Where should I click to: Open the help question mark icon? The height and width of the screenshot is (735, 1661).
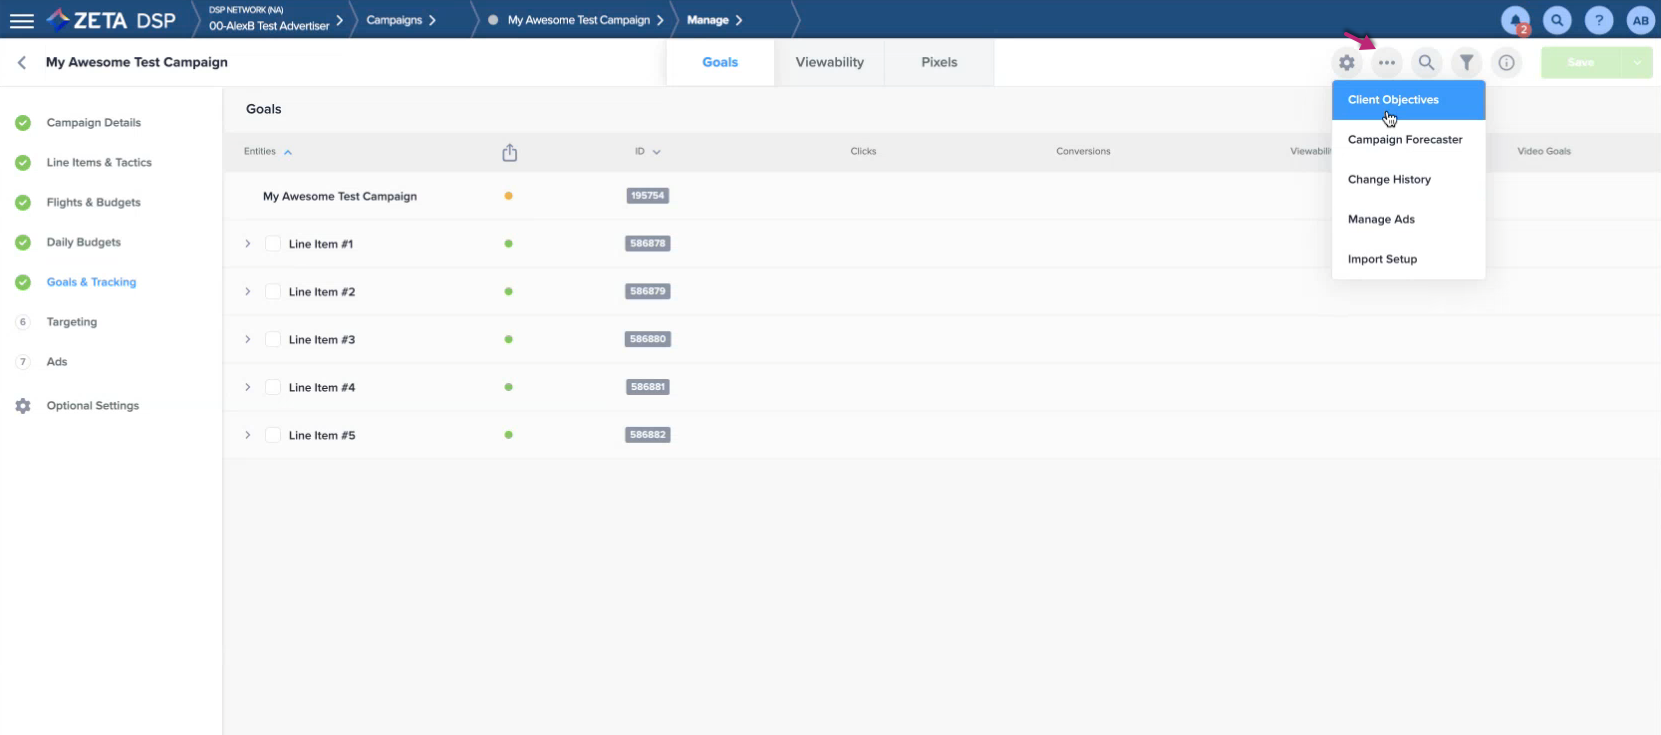coord(1599,20)
